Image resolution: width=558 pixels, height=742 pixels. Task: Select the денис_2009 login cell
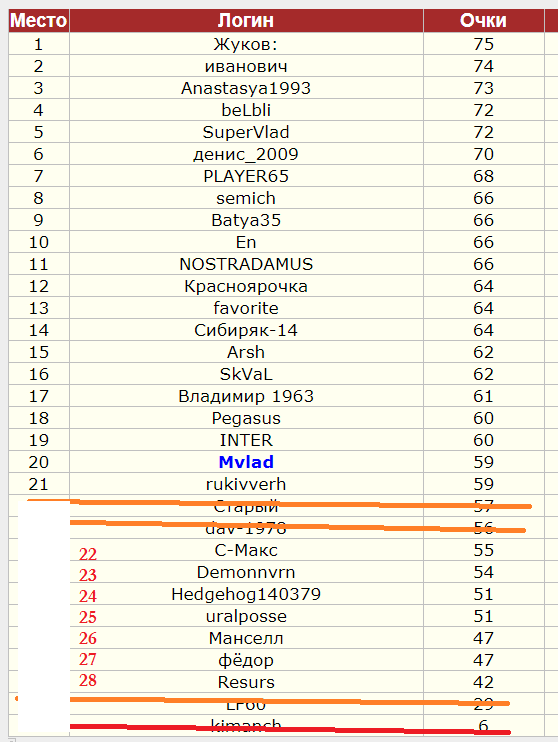click(x=246, y=154)
